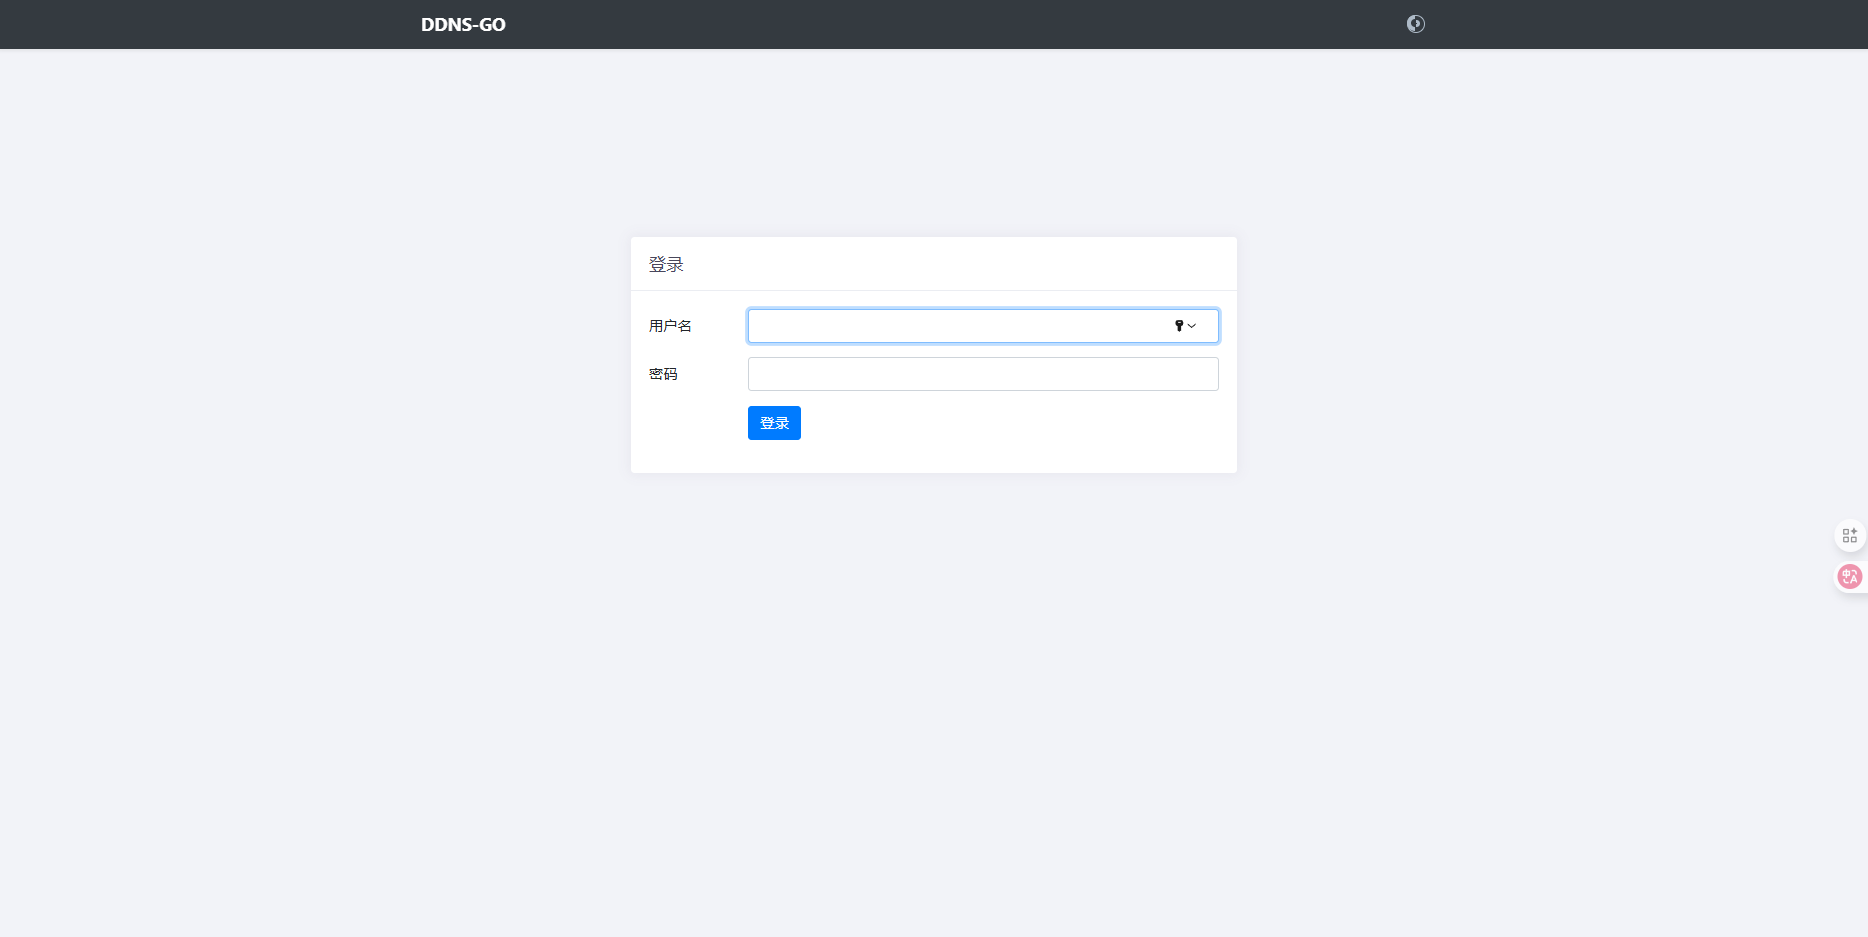Click the DDNS-GO brand title

pos(463,25)
